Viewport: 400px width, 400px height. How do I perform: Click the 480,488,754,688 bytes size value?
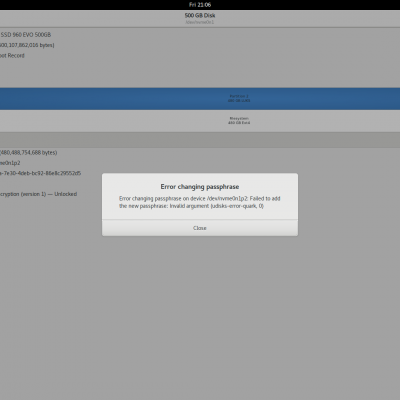coord(29,153)
